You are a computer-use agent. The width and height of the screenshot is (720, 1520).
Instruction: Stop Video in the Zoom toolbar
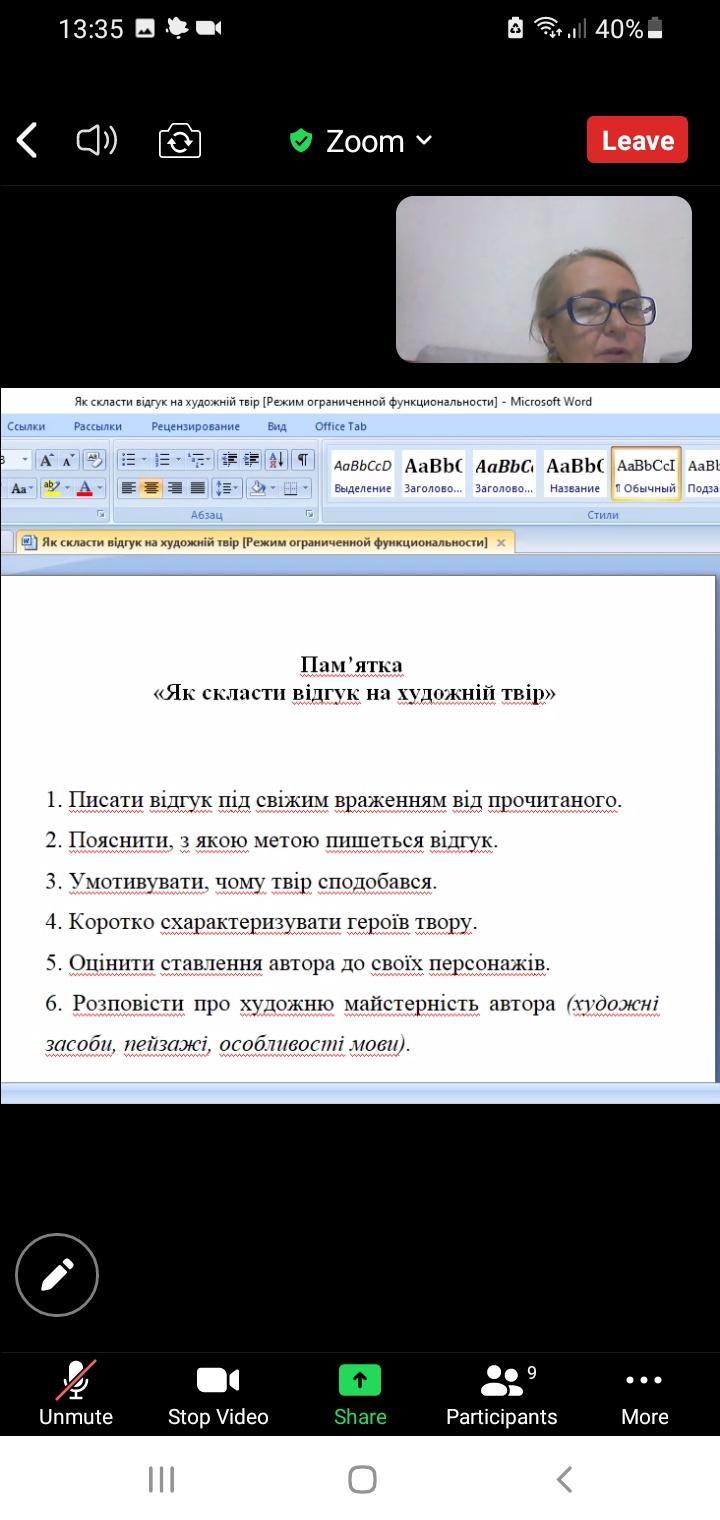(218, 1393)
